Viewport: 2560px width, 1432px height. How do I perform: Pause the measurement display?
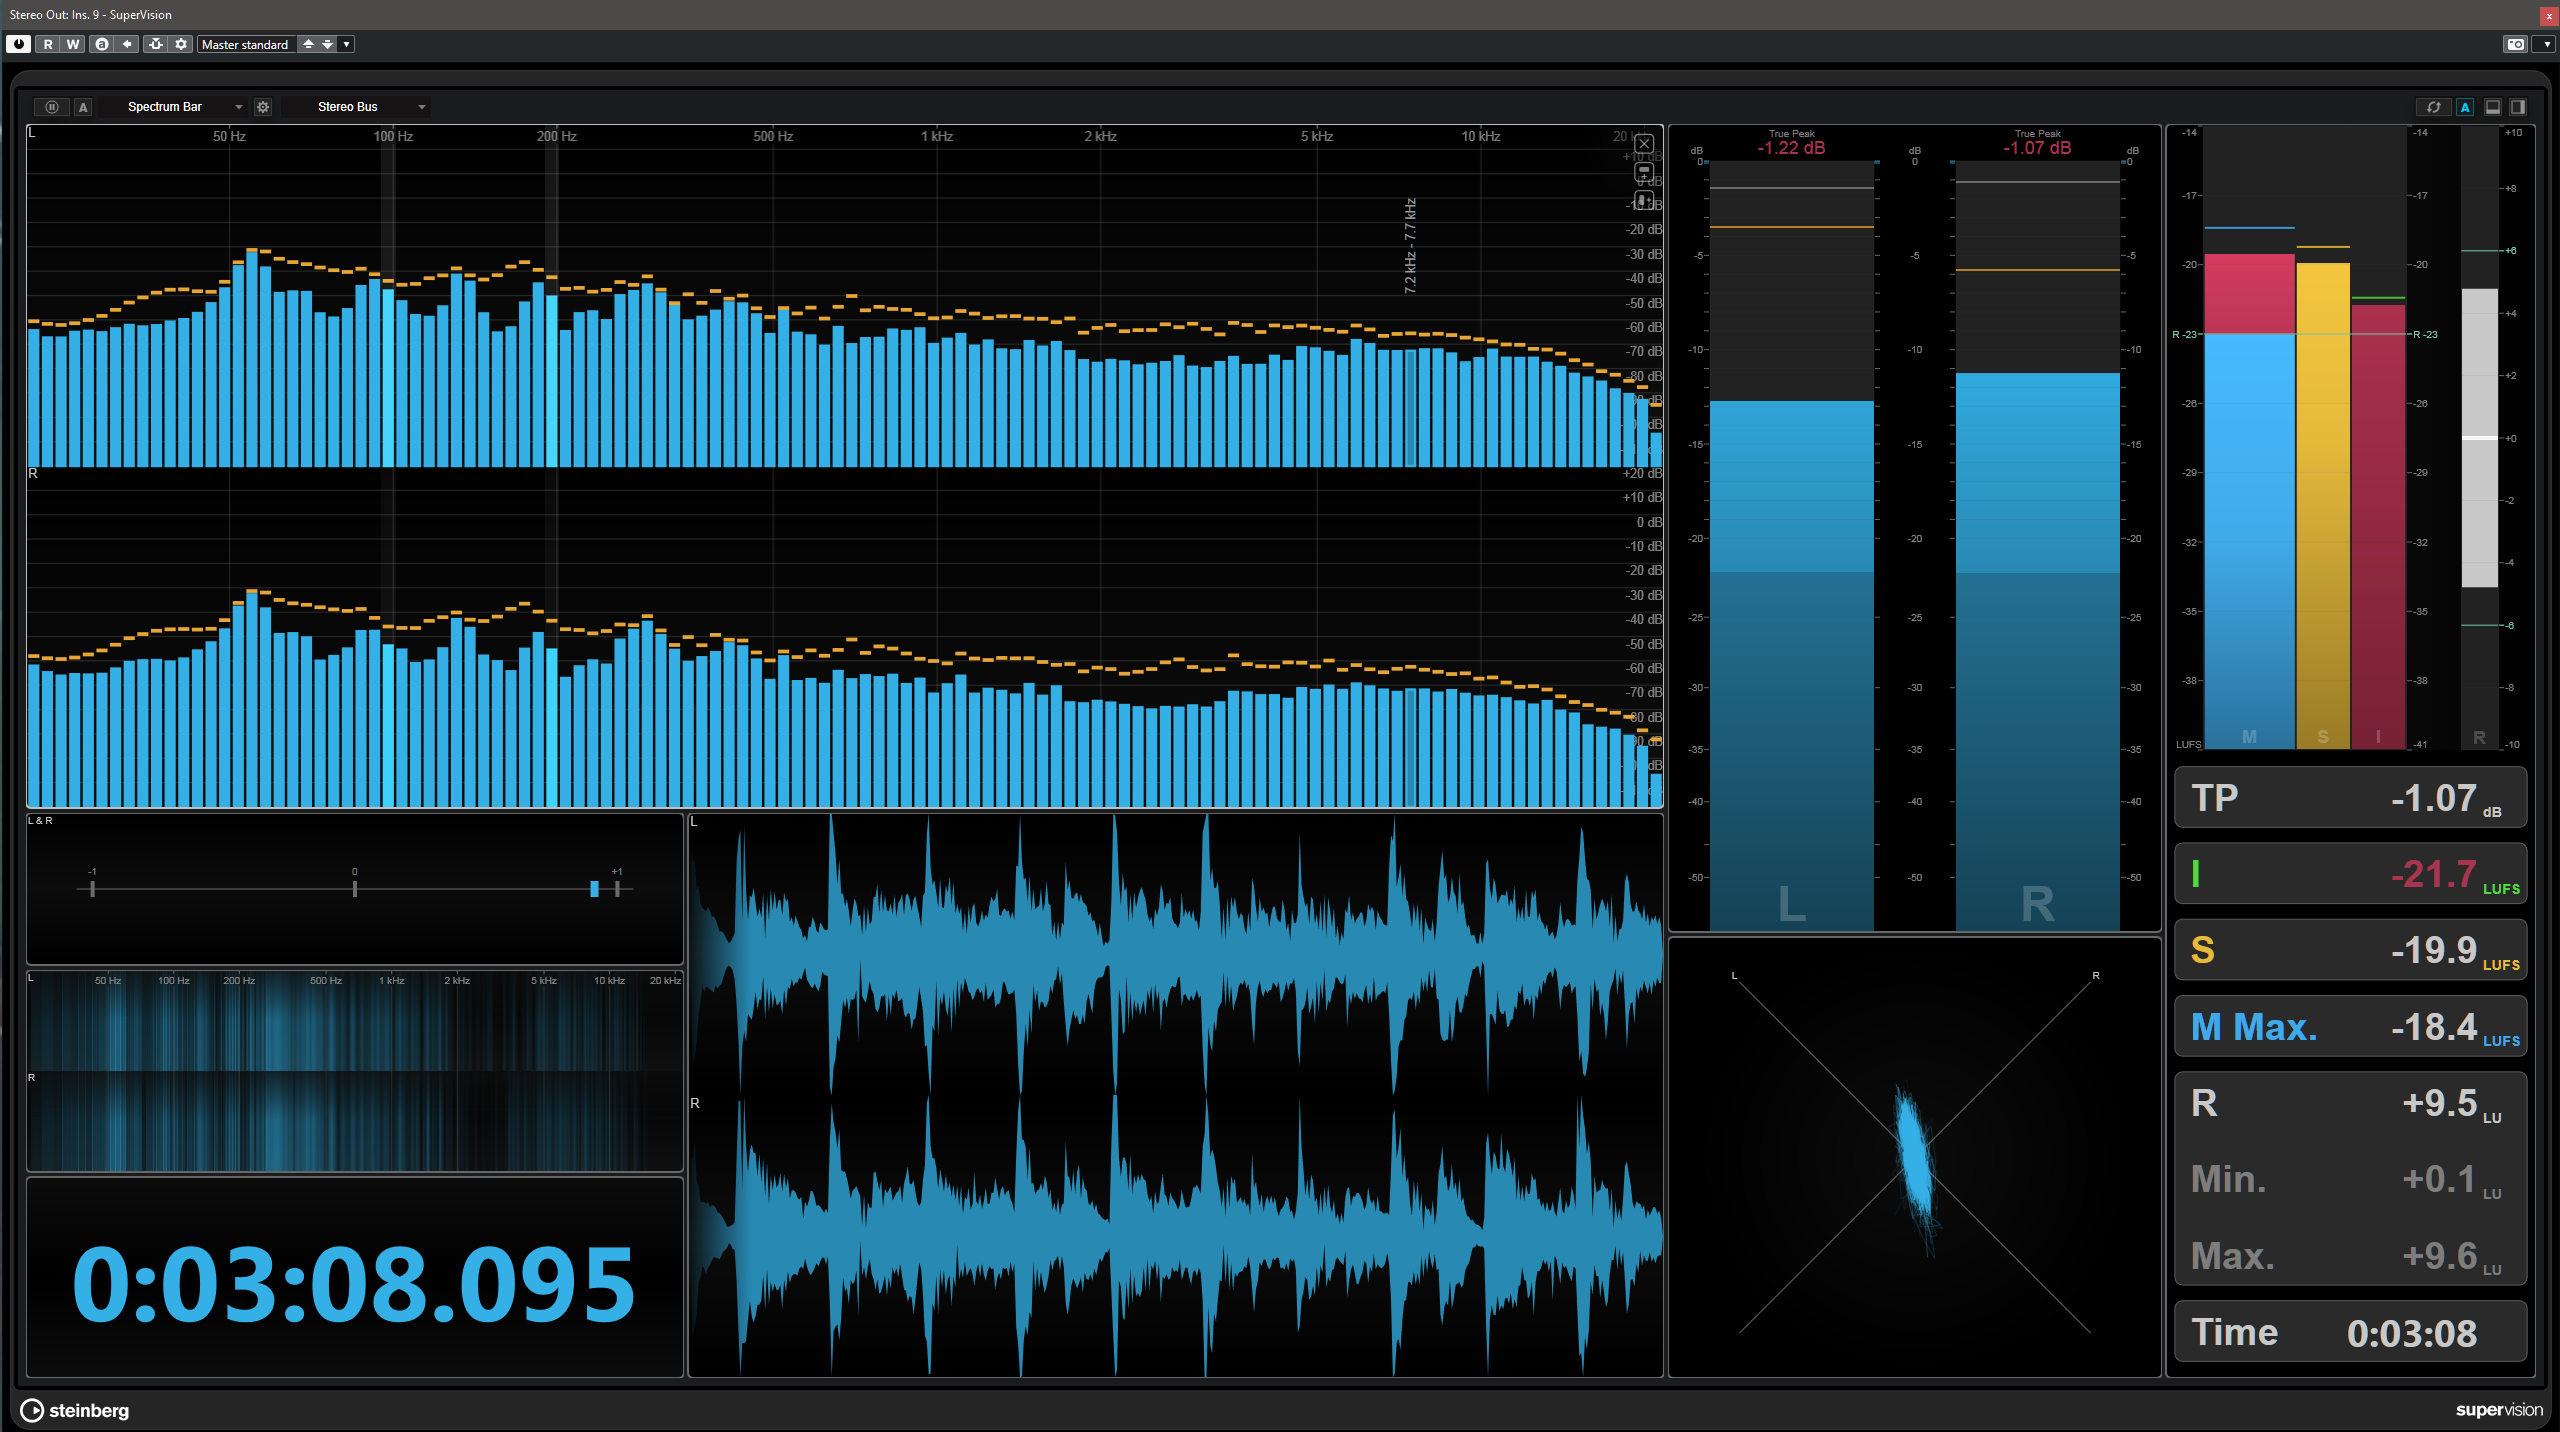52,107
